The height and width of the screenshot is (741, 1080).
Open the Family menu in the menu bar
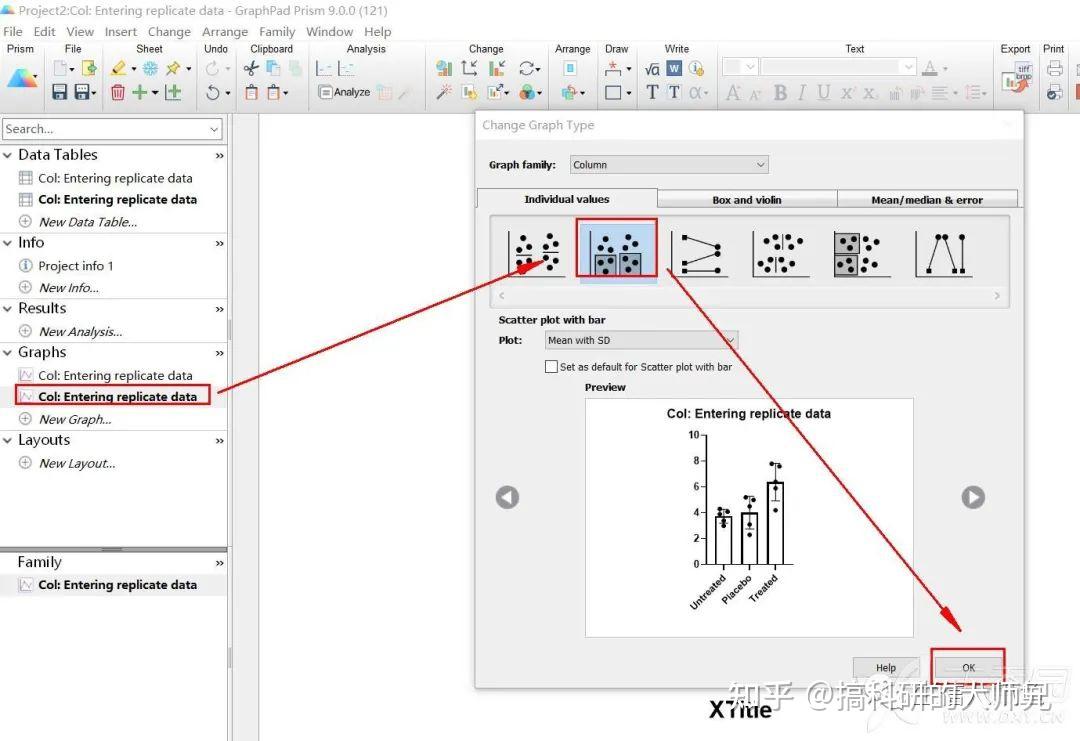(277, 31)
